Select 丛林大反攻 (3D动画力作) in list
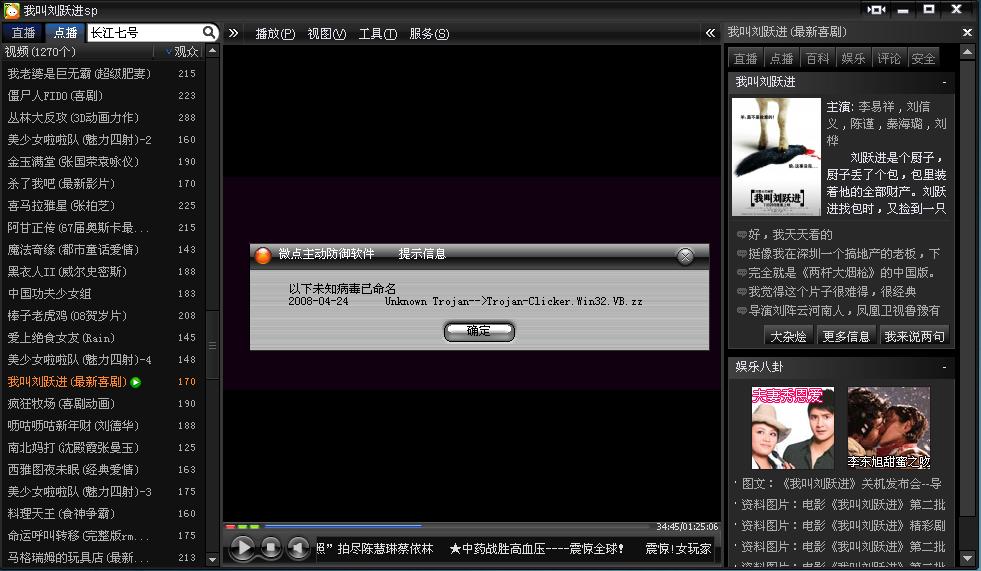 click(x=102, y=118)
